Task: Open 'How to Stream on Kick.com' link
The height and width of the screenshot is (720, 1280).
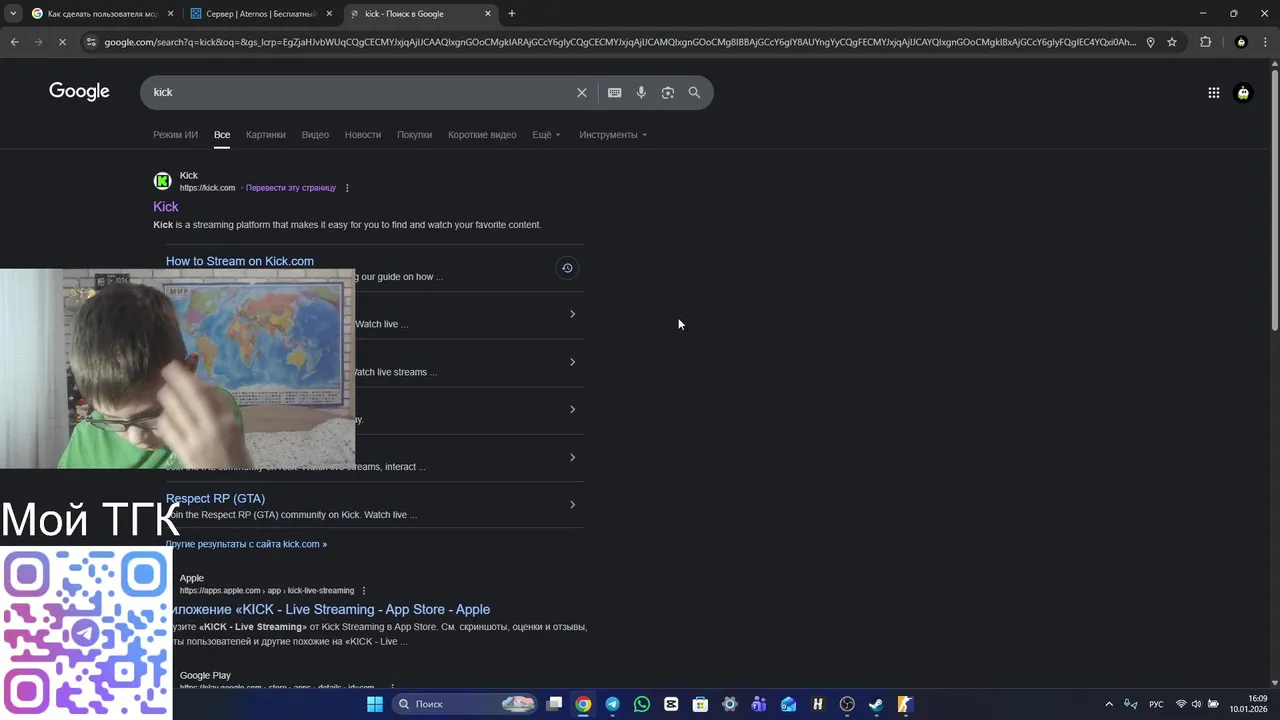Action: [x=240, y=261]
